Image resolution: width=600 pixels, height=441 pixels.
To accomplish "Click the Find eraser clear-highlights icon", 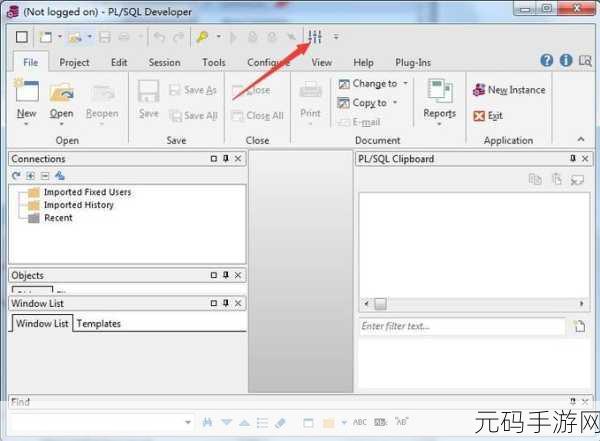I will (x=280, y=423).
